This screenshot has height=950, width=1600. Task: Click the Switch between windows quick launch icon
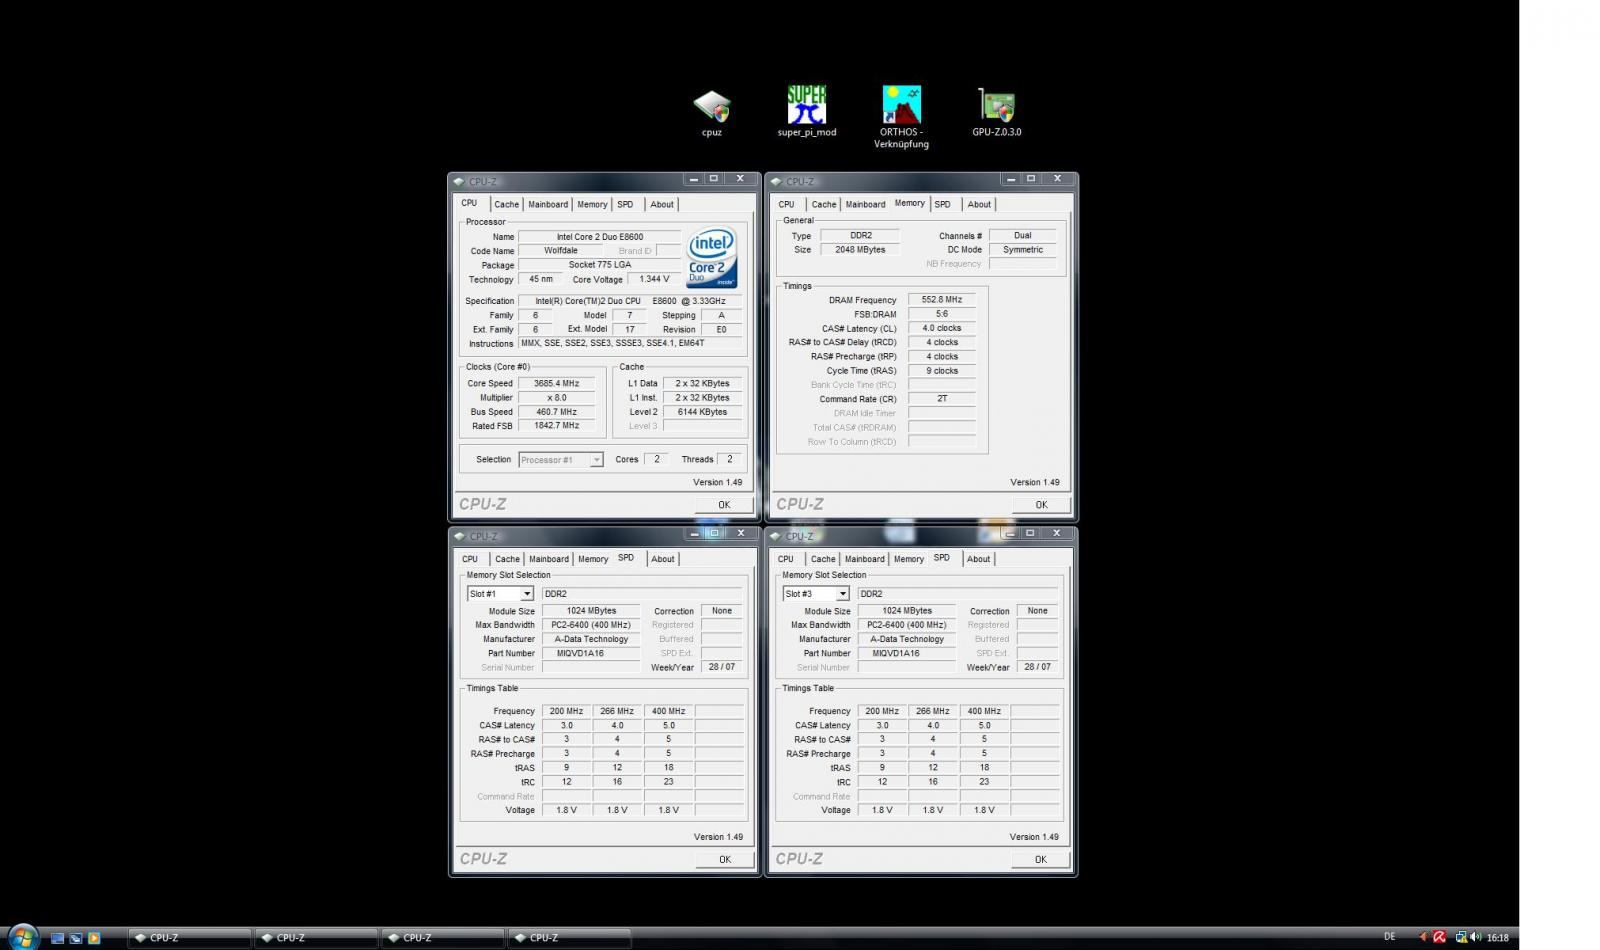point(75,938)
